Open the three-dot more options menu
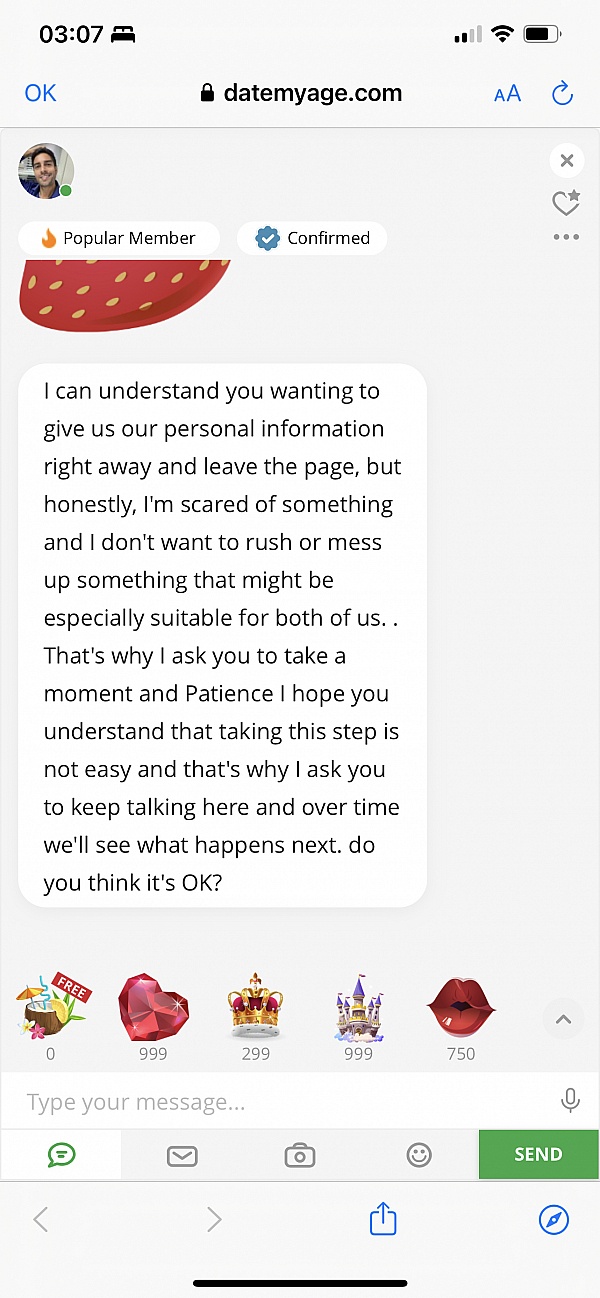 (566, 238)
